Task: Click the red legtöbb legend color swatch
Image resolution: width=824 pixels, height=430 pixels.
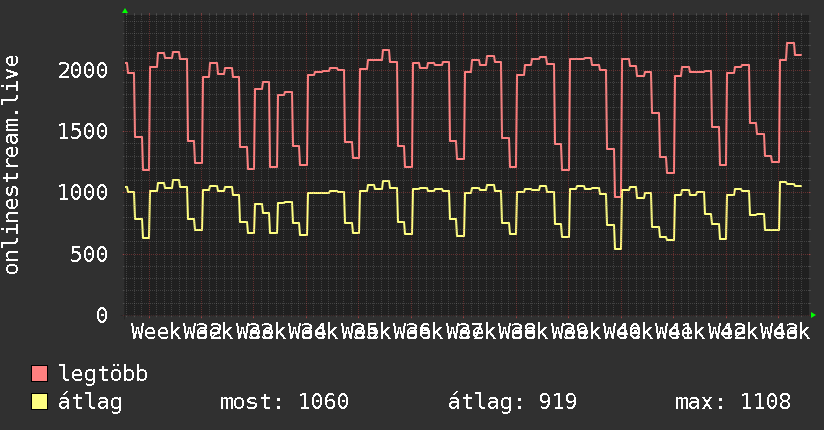Action: tap(39, 373)
